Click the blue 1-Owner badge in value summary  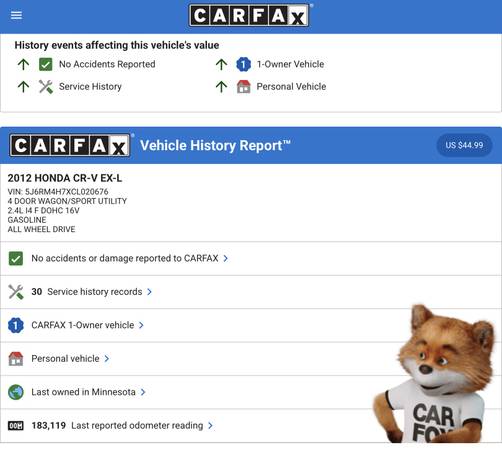click(243, 64)
